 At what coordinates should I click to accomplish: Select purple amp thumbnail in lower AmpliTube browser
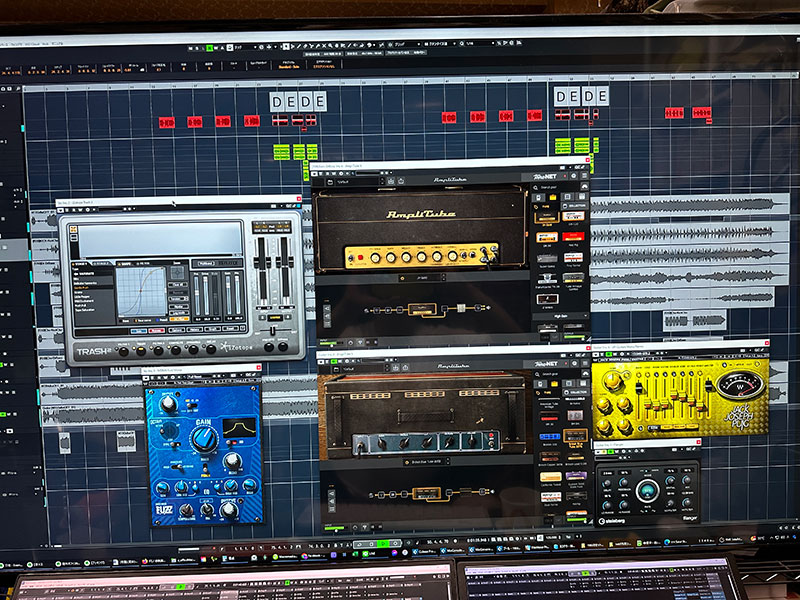[576, 476]
